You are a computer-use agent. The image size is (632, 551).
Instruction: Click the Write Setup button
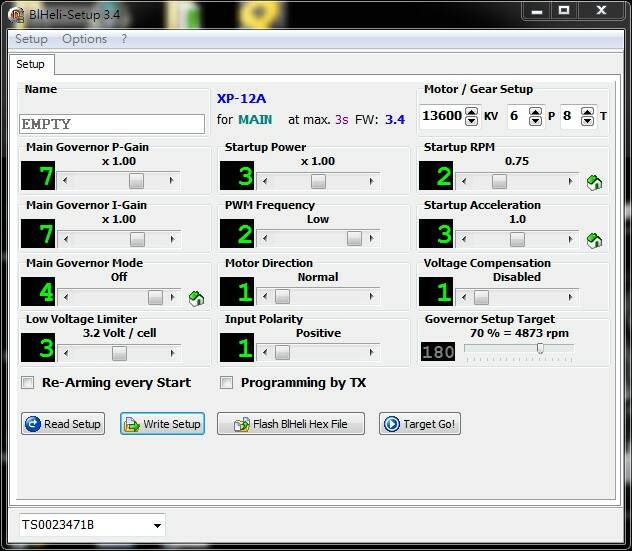coord(162,424)
